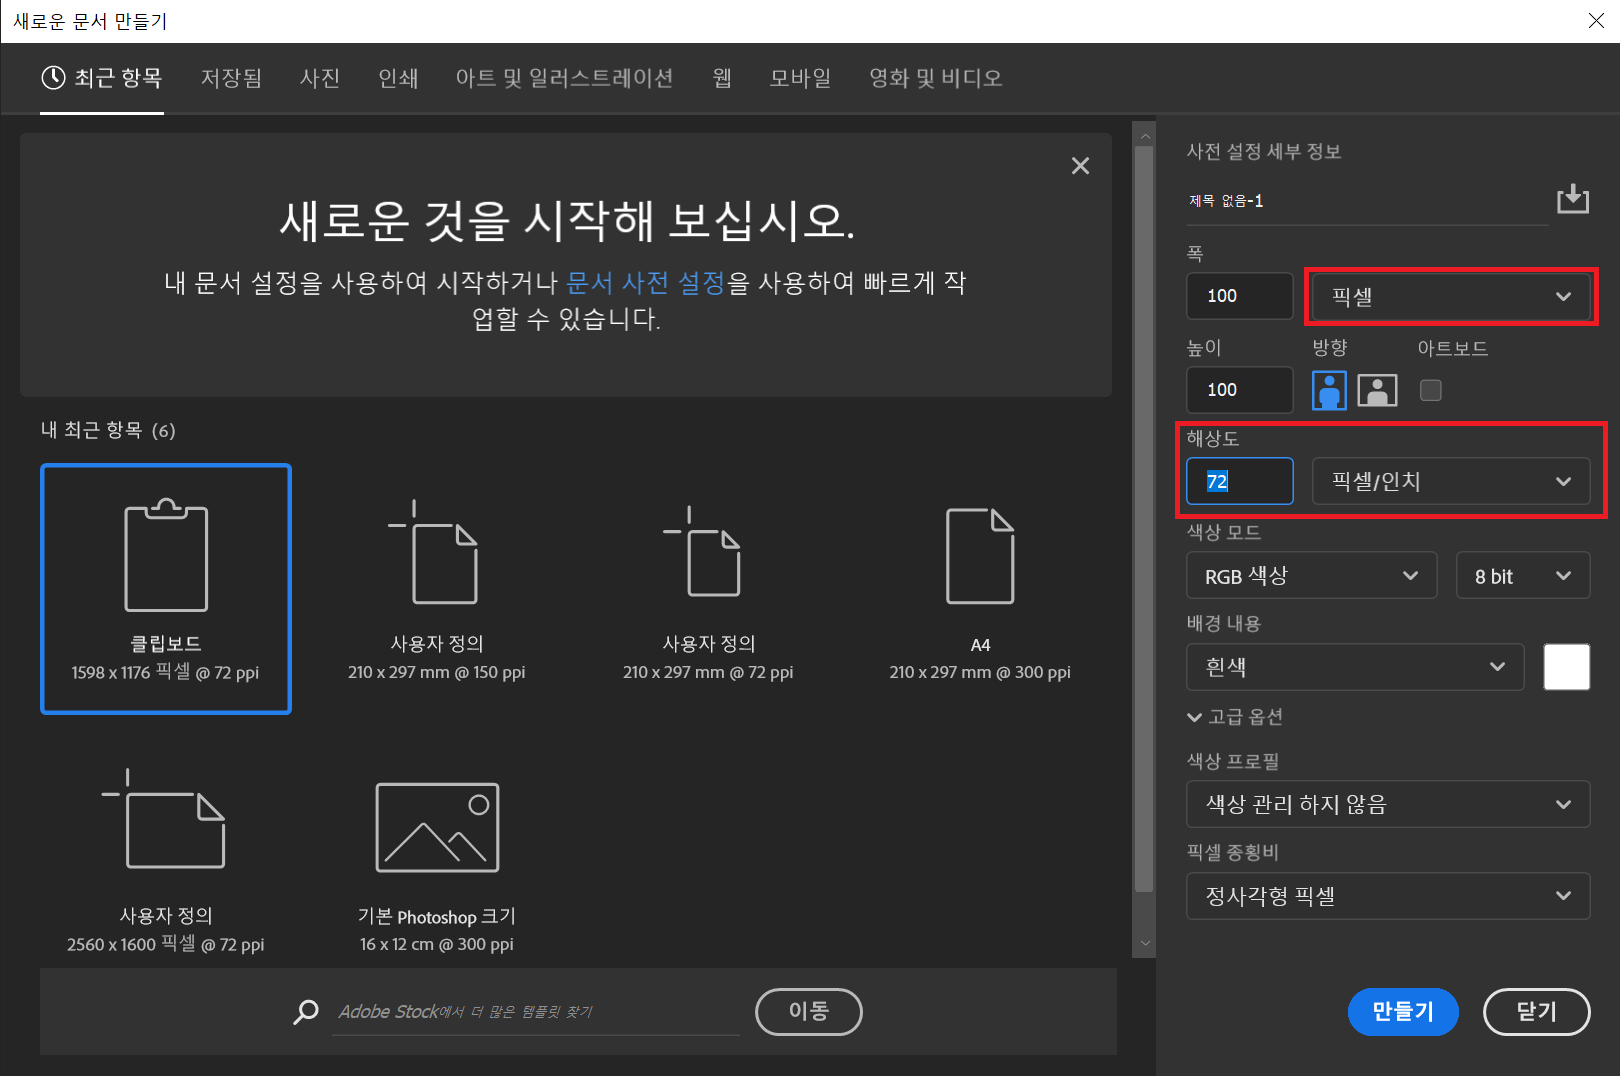
Task: Click the preset list scroll down arrow
Action: (x=1145, y=943)
